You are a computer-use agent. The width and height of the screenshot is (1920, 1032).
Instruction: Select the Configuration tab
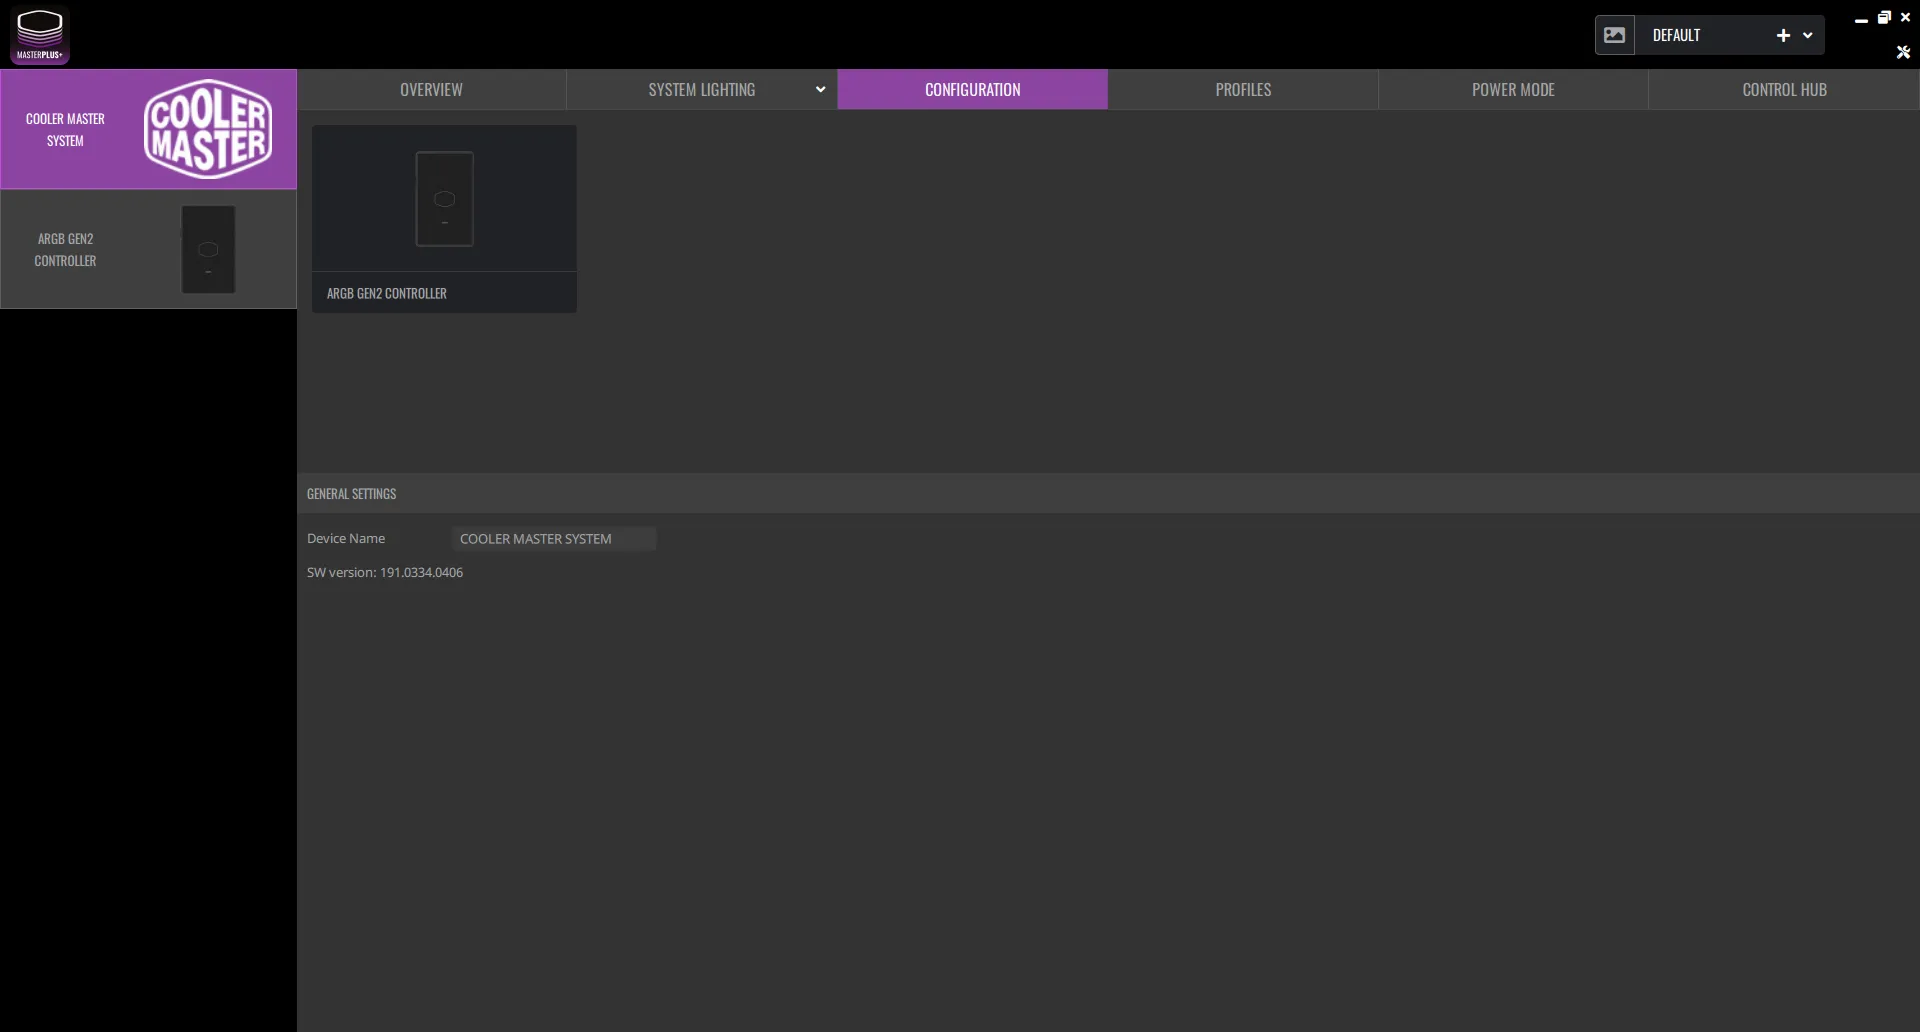point(972,89)
